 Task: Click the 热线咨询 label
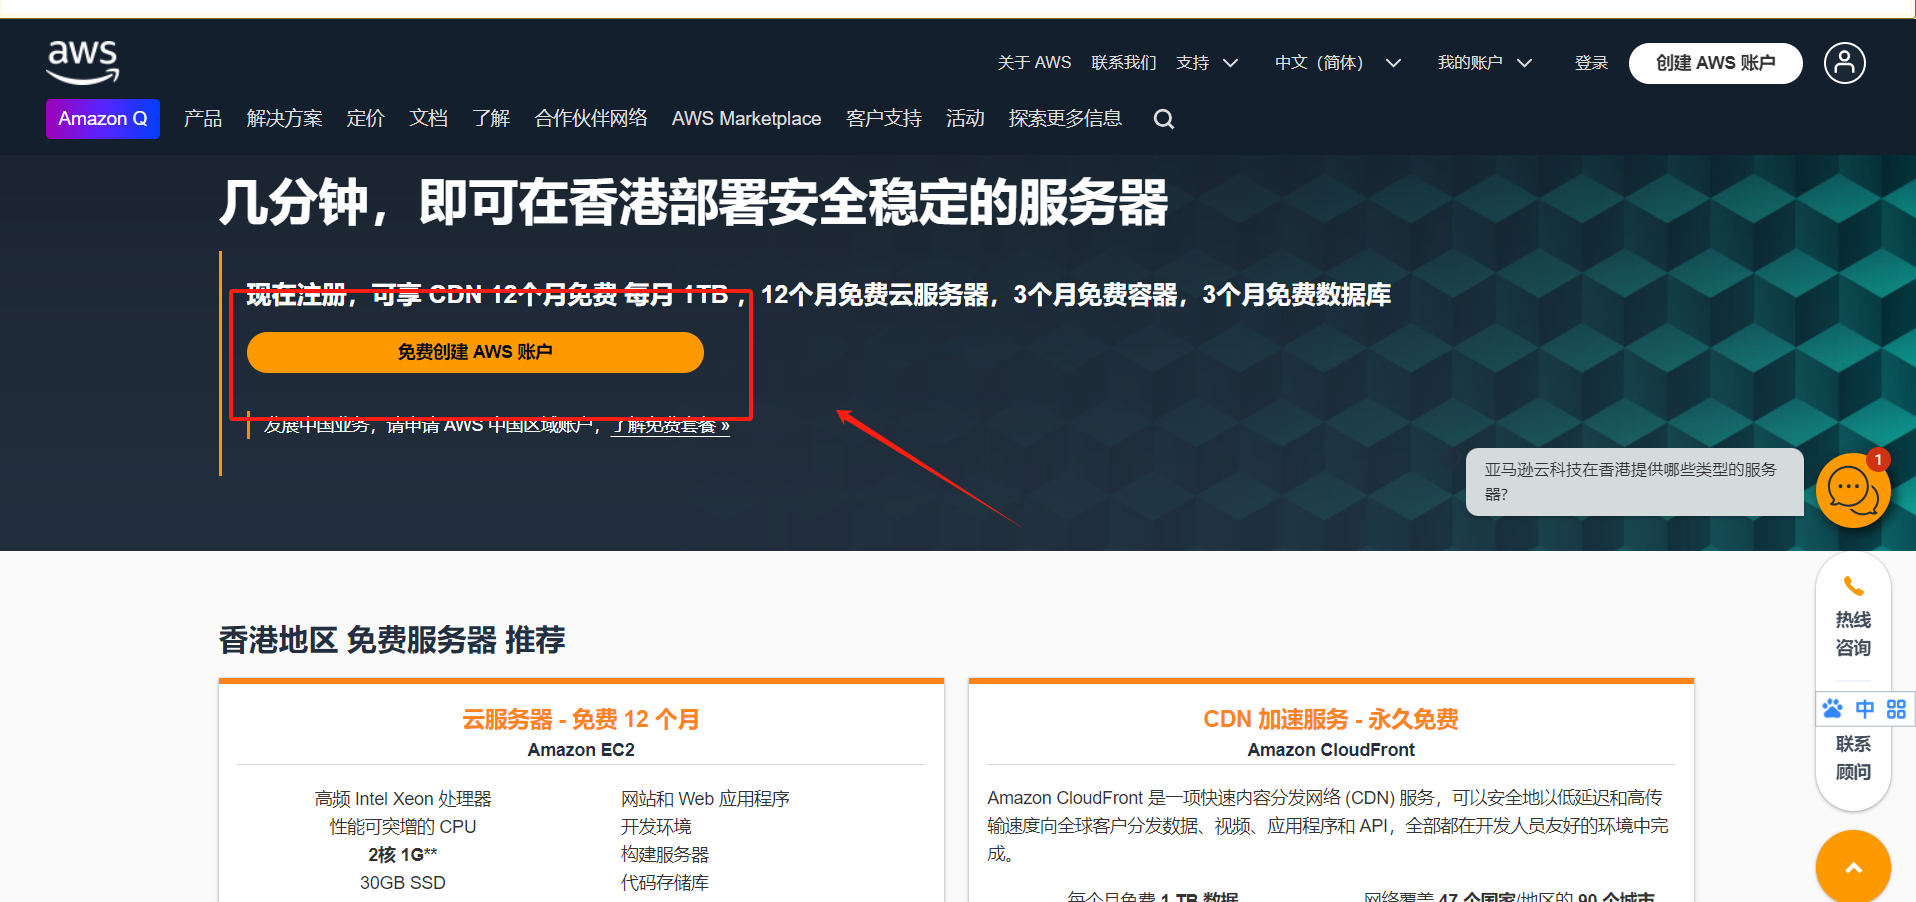tap(1853, 634)
